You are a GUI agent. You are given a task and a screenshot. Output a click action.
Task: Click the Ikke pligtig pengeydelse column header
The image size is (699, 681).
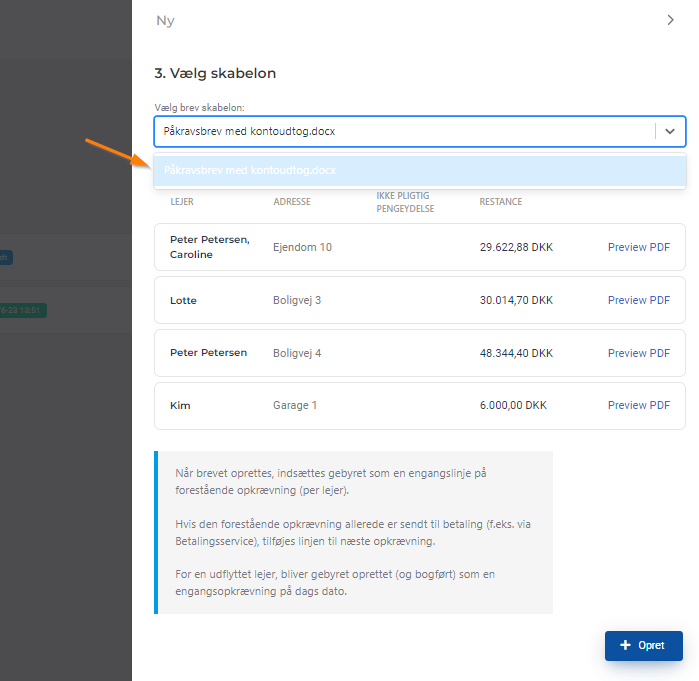(404, 202)
